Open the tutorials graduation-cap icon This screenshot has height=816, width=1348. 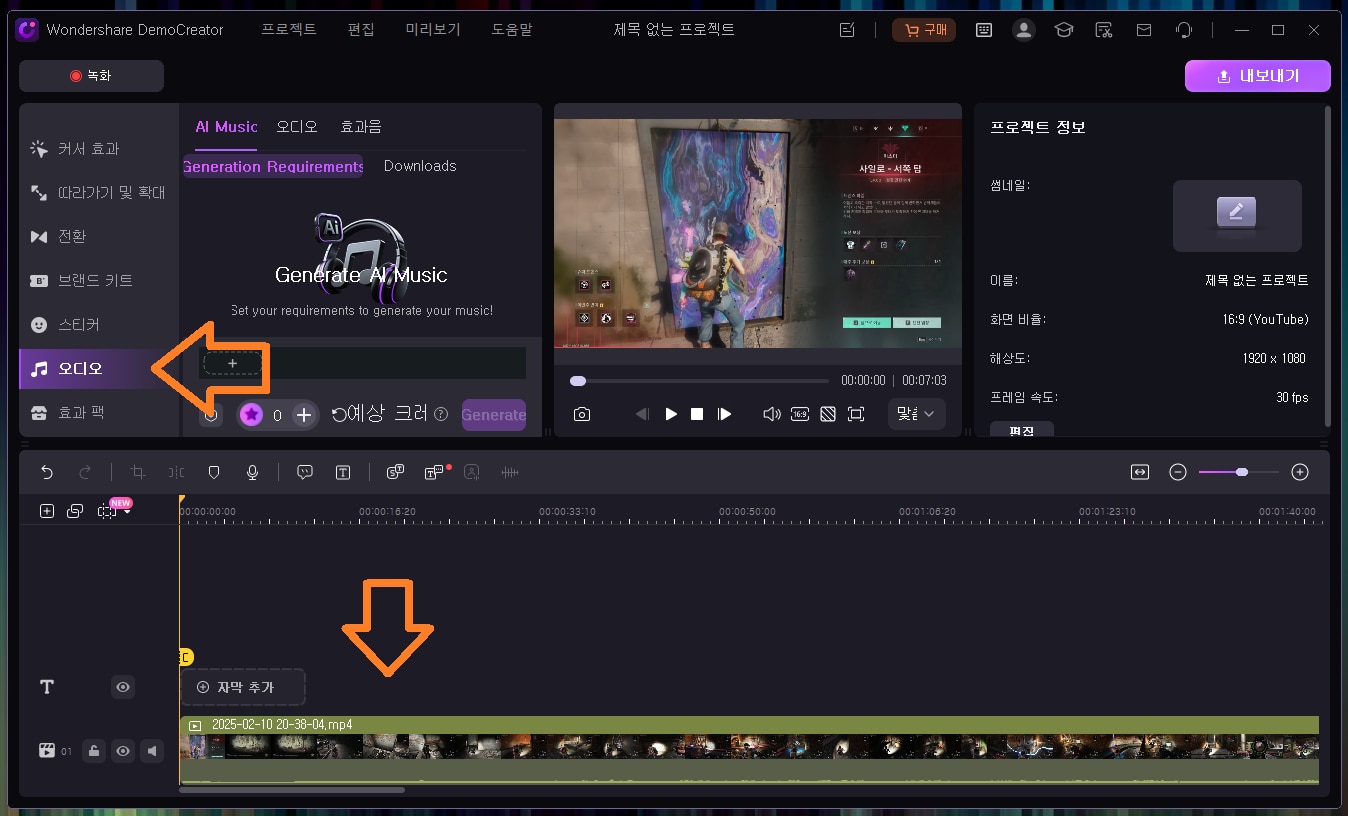[1064, 30]
